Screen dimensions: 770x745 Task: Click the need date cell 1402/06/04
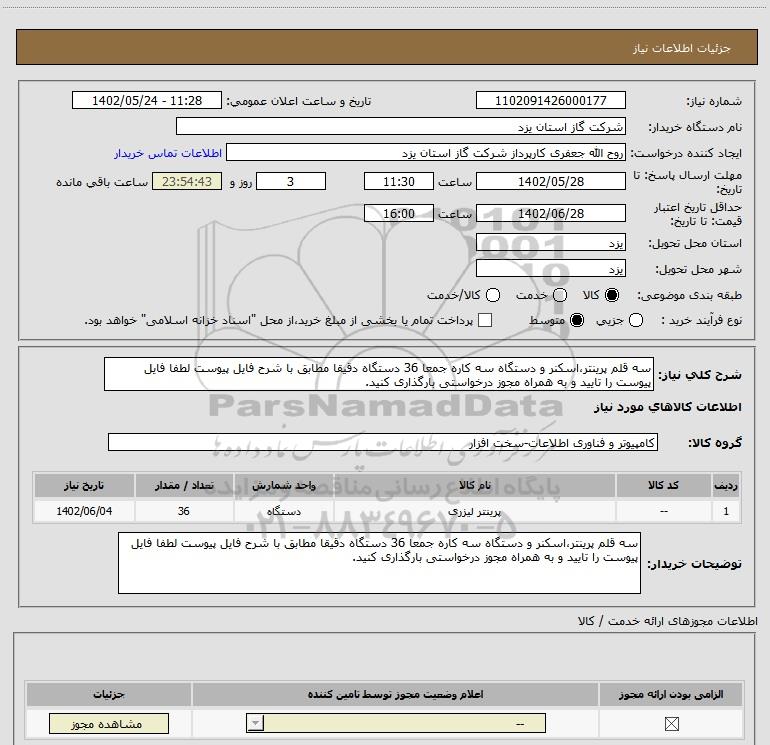(x=84, y=511)
